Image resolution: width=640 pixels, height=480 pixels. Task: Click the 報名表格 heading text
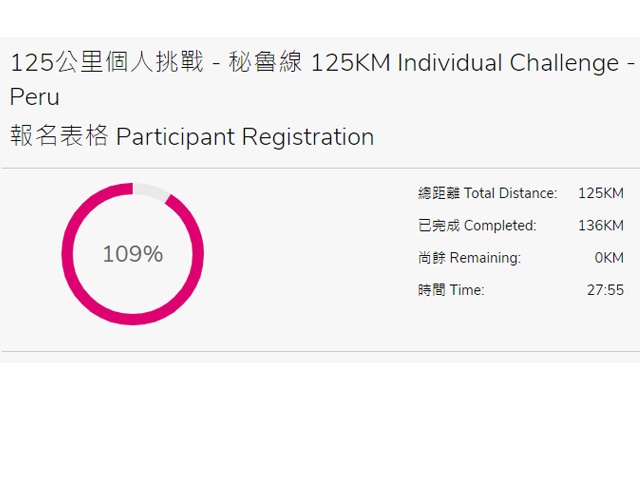pos(59,136)
